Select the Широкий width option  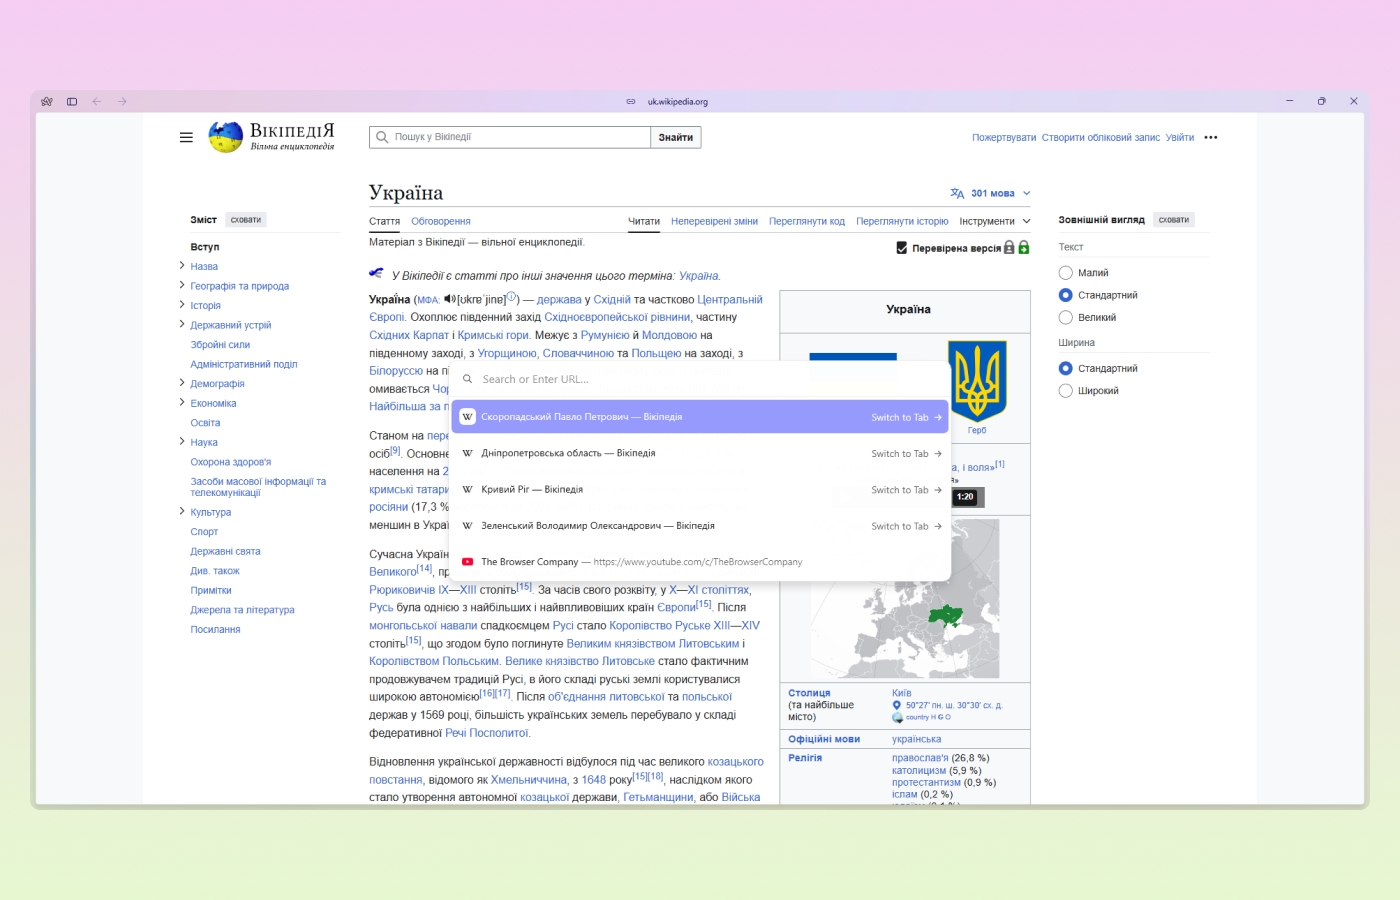click(x=1065, y=391)
